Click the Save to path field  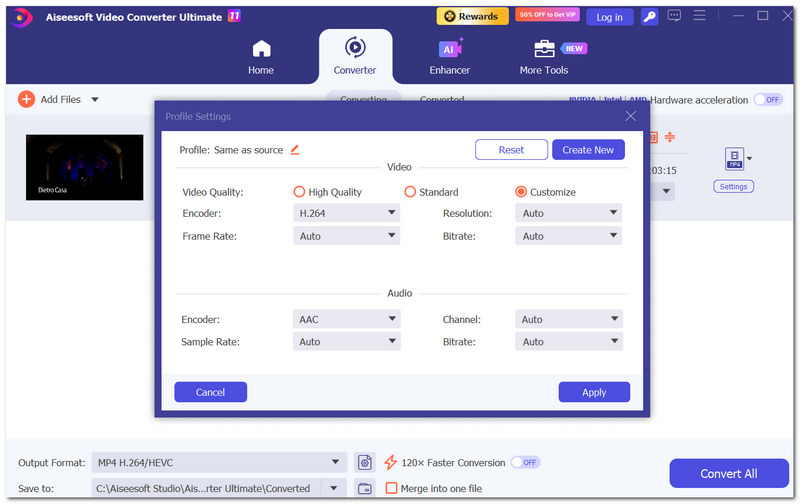[x=207, y=488]
